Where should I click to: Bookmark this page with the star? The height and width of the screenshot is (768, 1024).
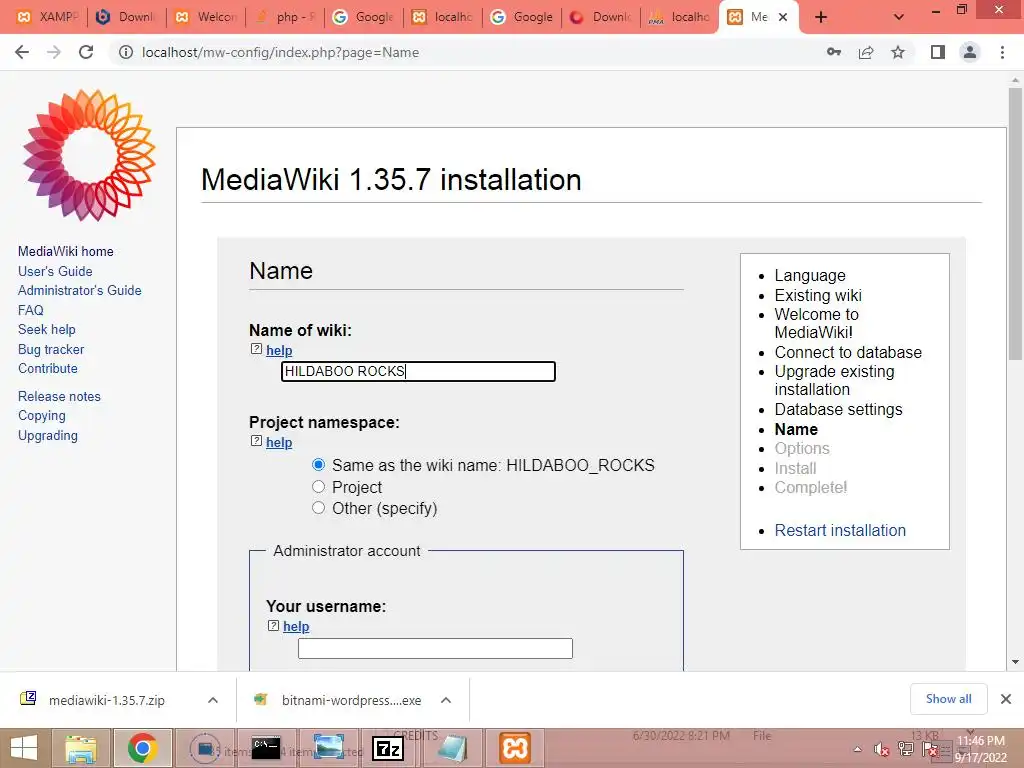click(898, 52)
